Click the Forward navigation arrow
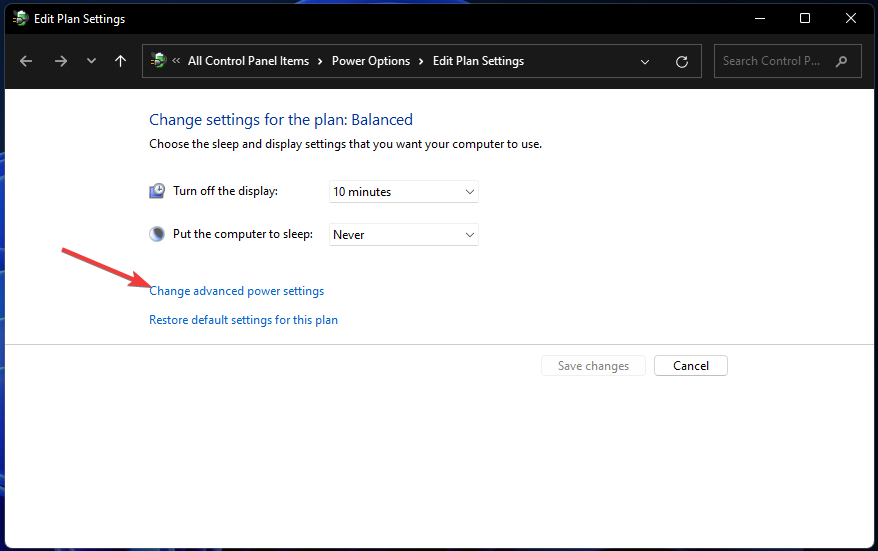 (61, 61)
